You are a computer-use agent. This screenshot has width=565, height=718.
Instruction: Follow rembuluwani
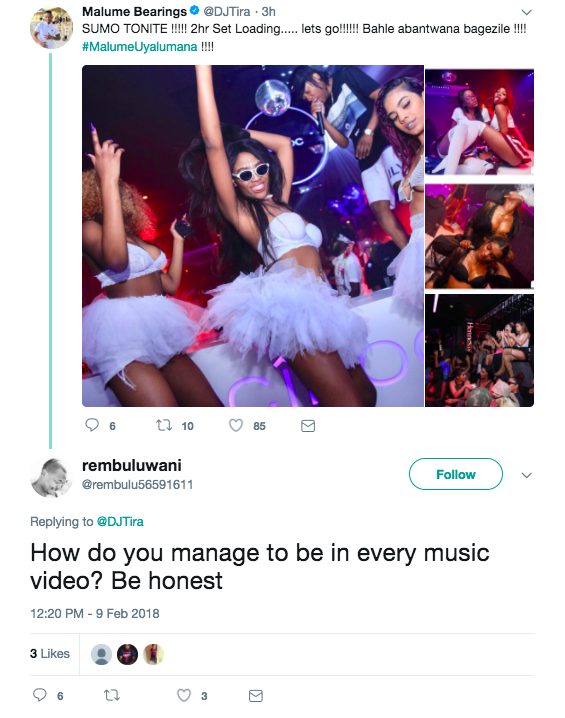point(456,474)
